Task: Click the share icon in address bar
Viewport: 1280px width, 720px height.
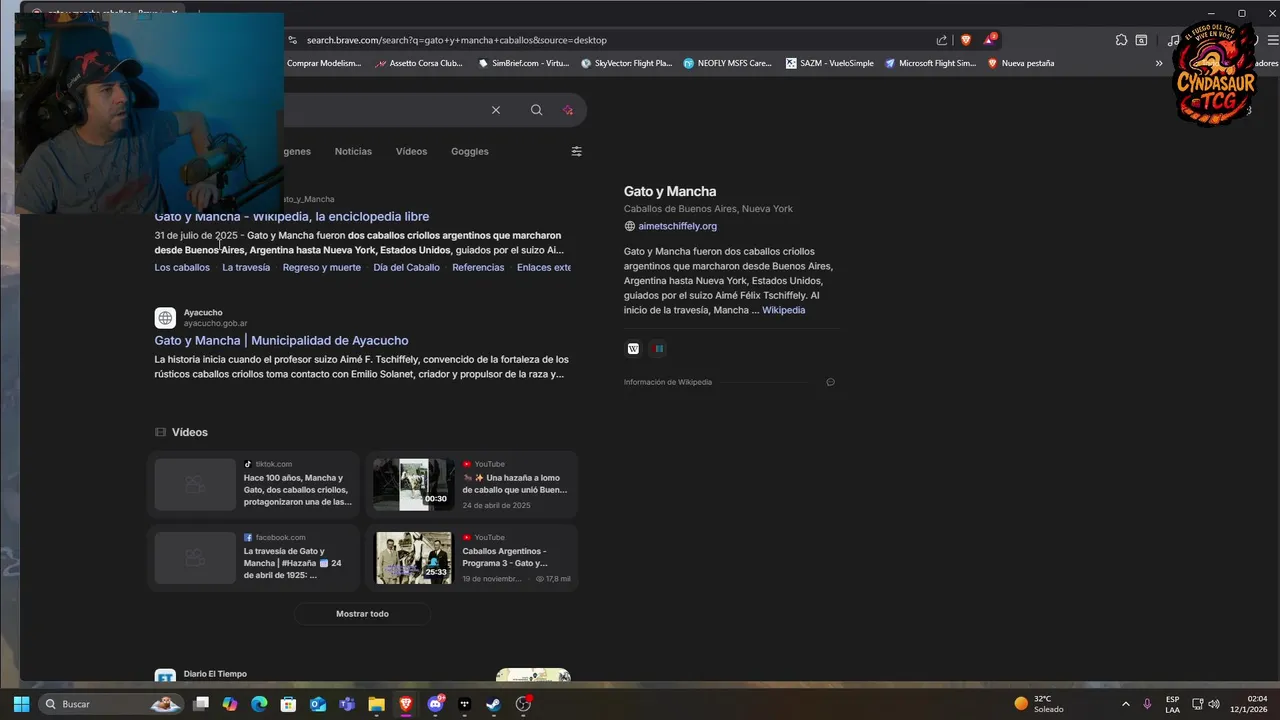Action: pos(942,40)
